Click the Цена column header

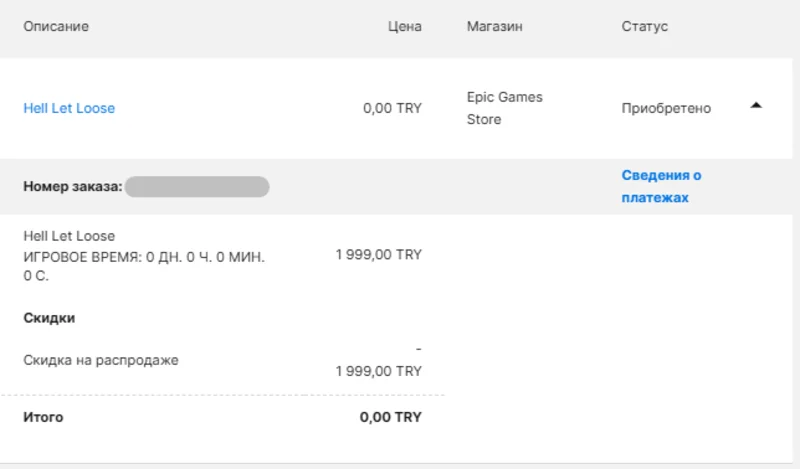(404, 26)
